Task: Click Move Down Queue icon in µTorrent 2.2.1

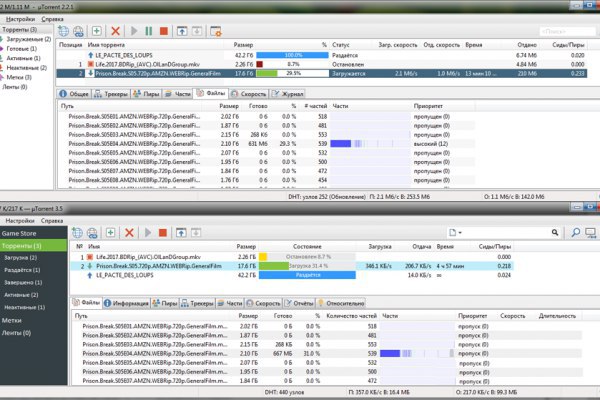Action: (197, 31)
